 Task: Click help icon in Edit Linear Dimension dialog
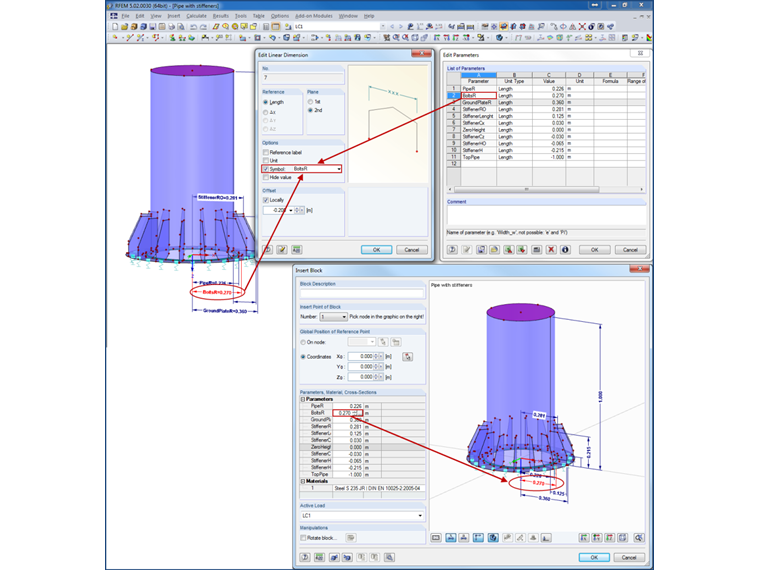pyautogui.click(x=268, y=250)
